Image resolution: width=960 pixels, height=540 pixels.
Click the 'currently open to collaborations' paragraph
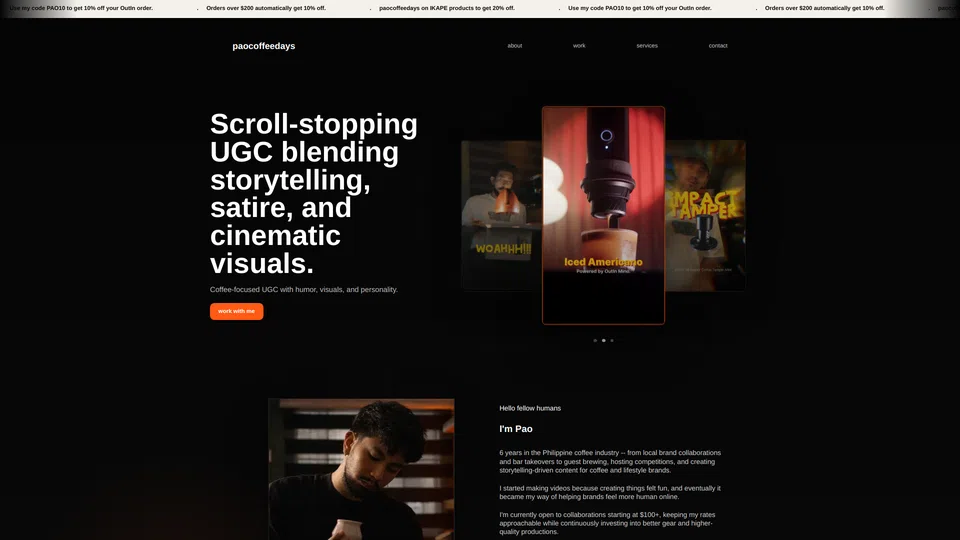click(607, 523)
